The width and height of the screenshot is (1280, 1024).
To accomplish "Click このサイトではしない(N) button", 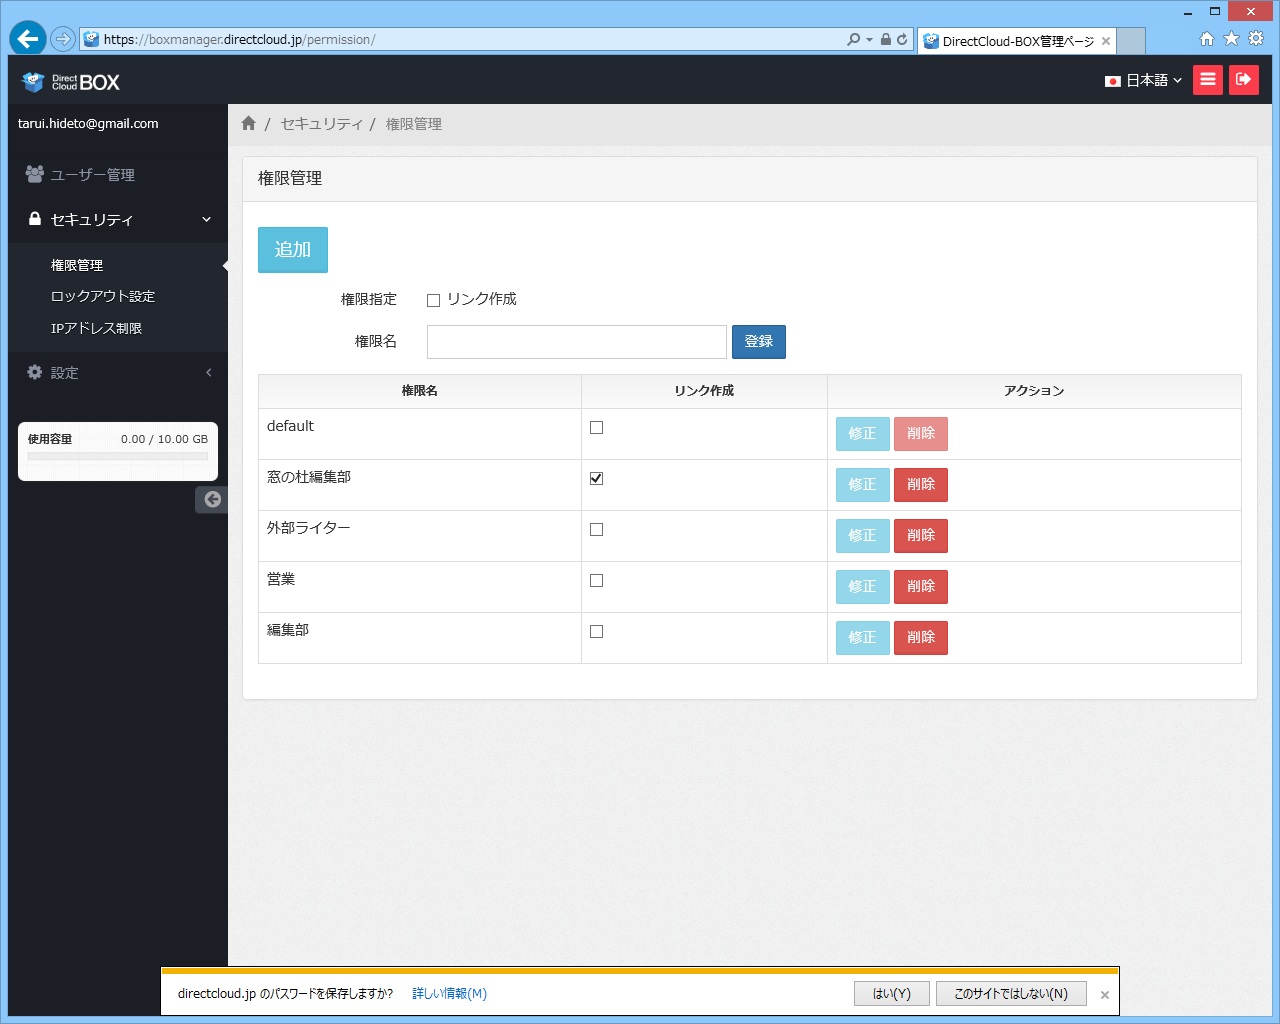I will (x=1011, y=994).
